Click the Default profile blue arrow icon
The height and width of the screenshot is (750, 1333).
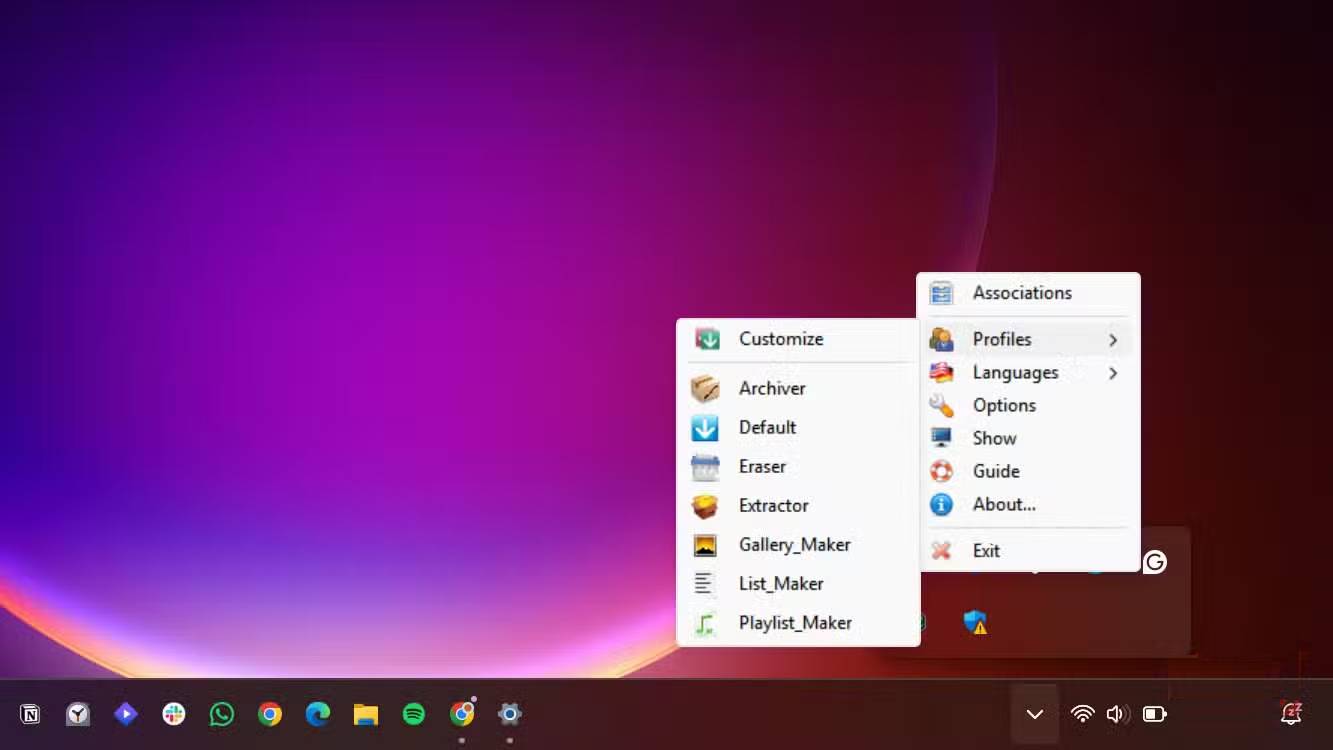(x=705, y=428)
